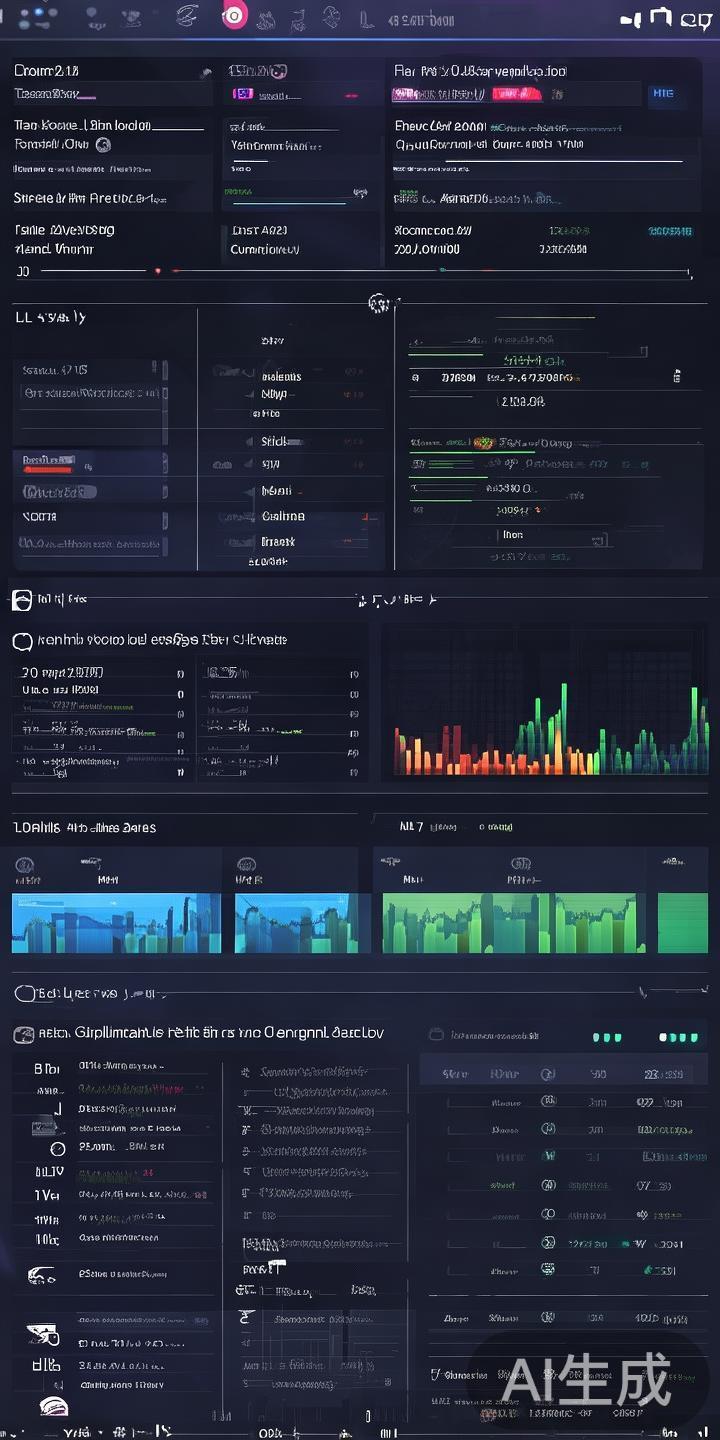The height and width of the screenshot is (1440, 720).
Task: Toggle the green square checkbox in the table
Action: point(548,1156)
